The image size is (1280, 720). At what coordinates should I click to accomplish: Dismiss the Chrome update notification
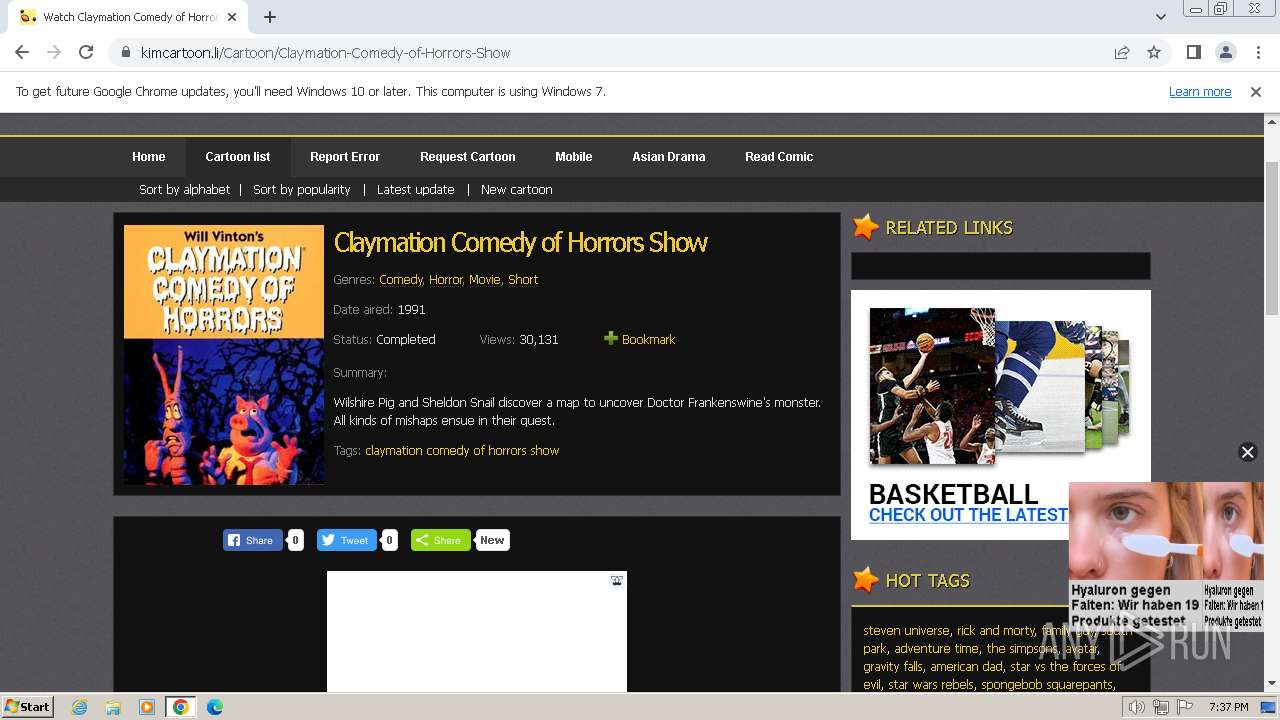tap(1256, 91)
